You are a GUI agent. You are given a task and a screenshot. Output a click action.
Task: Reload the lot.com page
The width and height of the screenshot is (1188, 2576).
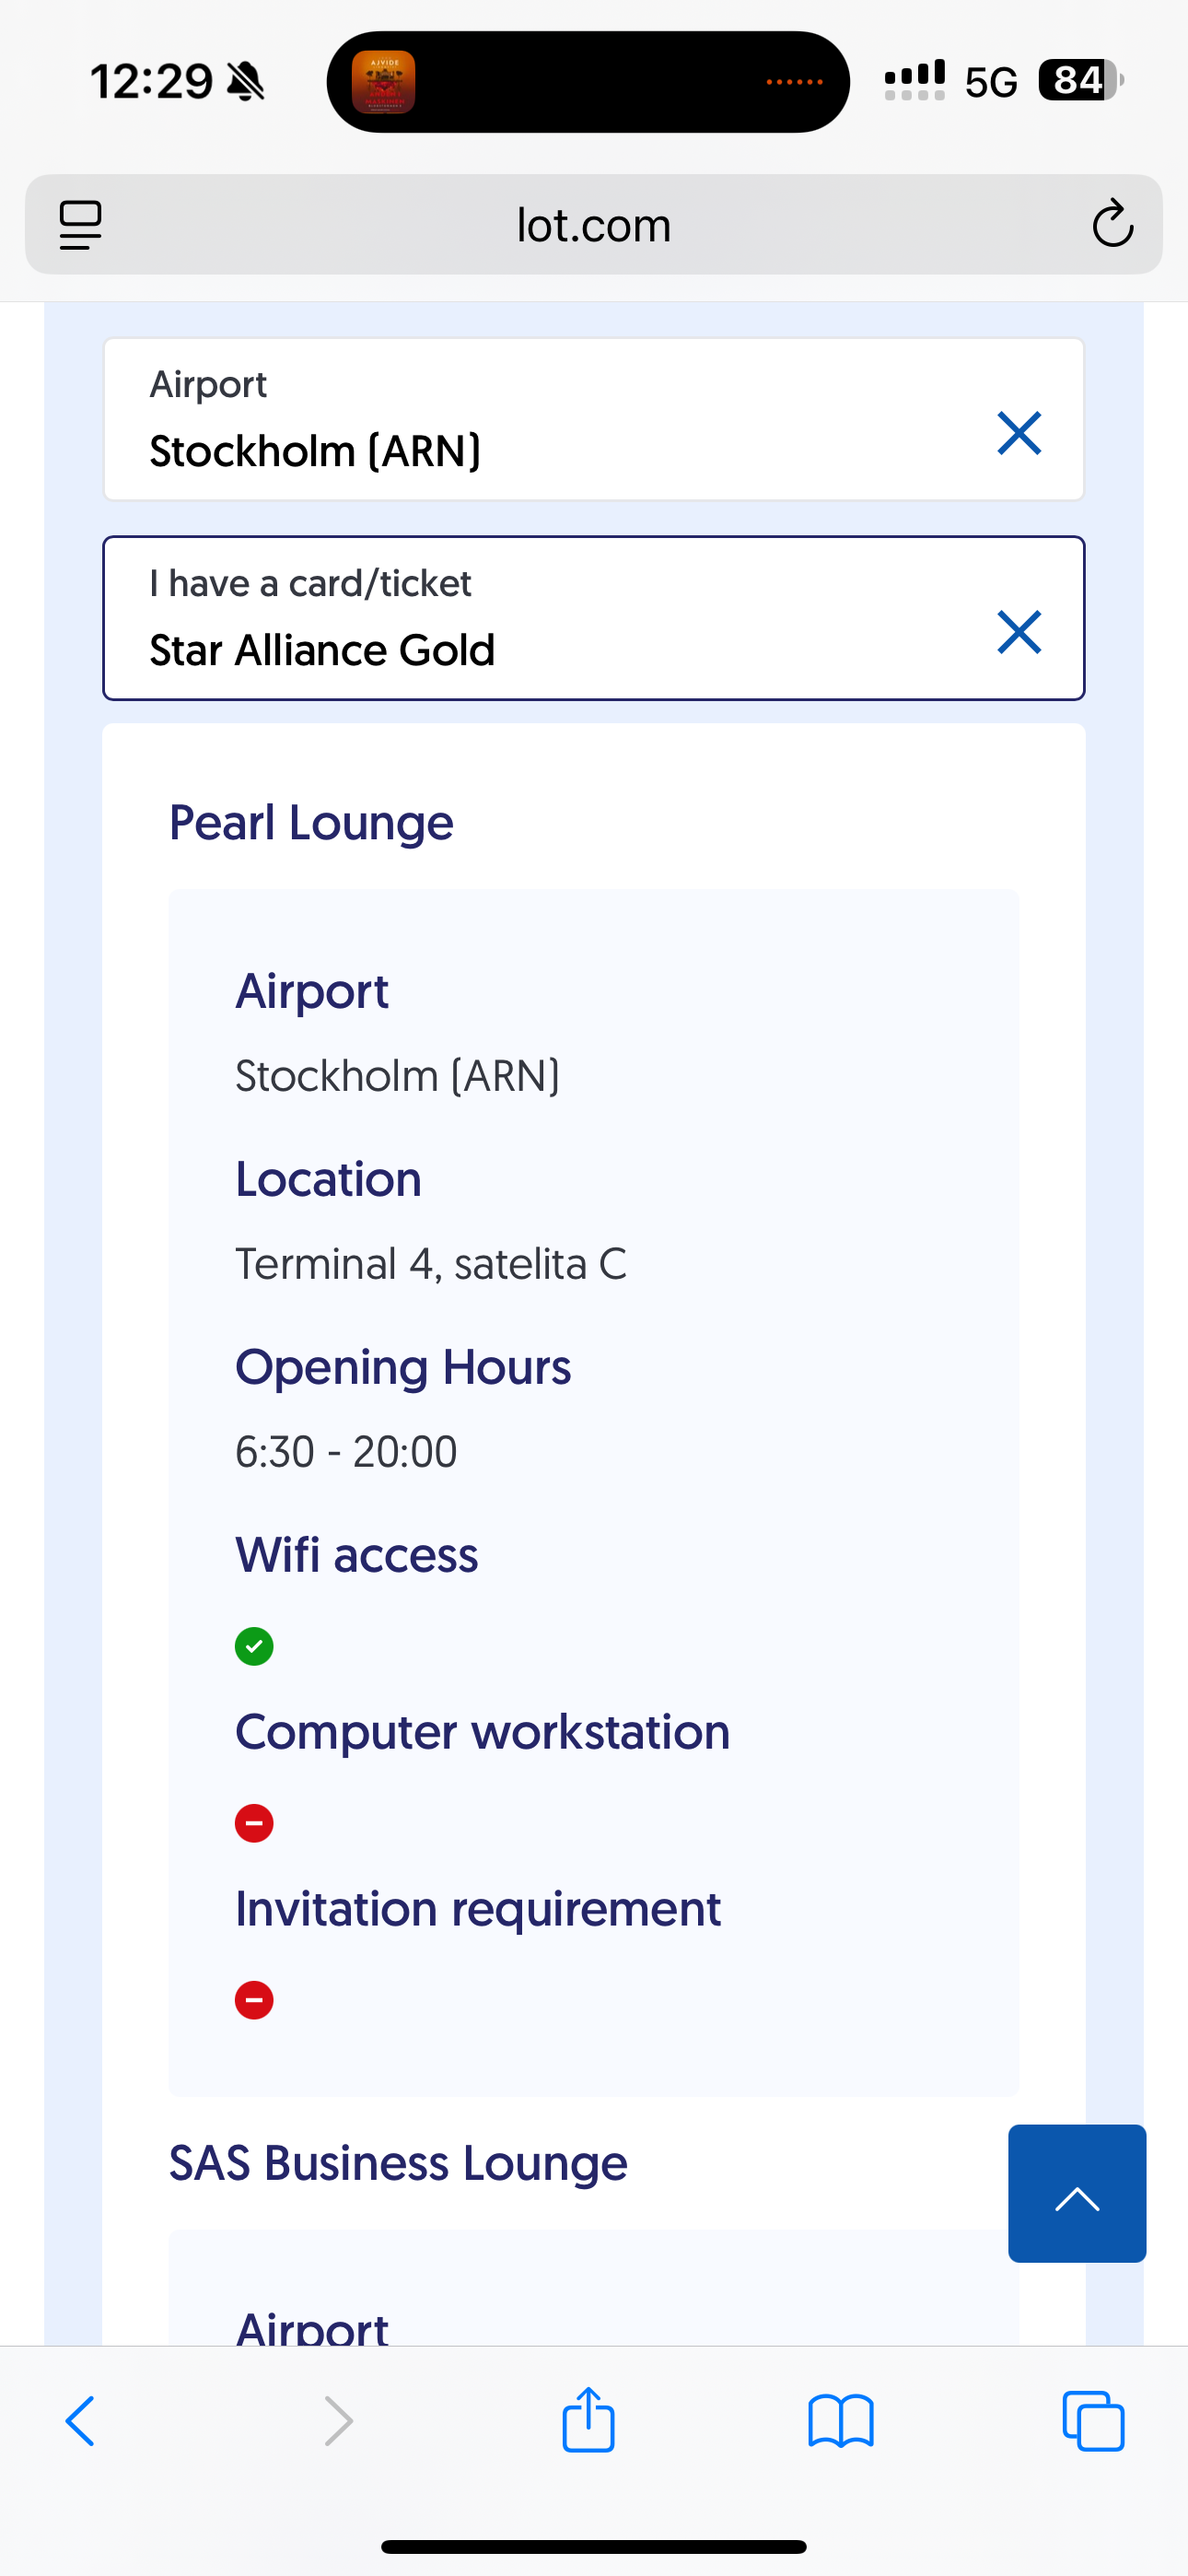[1112, 224]
